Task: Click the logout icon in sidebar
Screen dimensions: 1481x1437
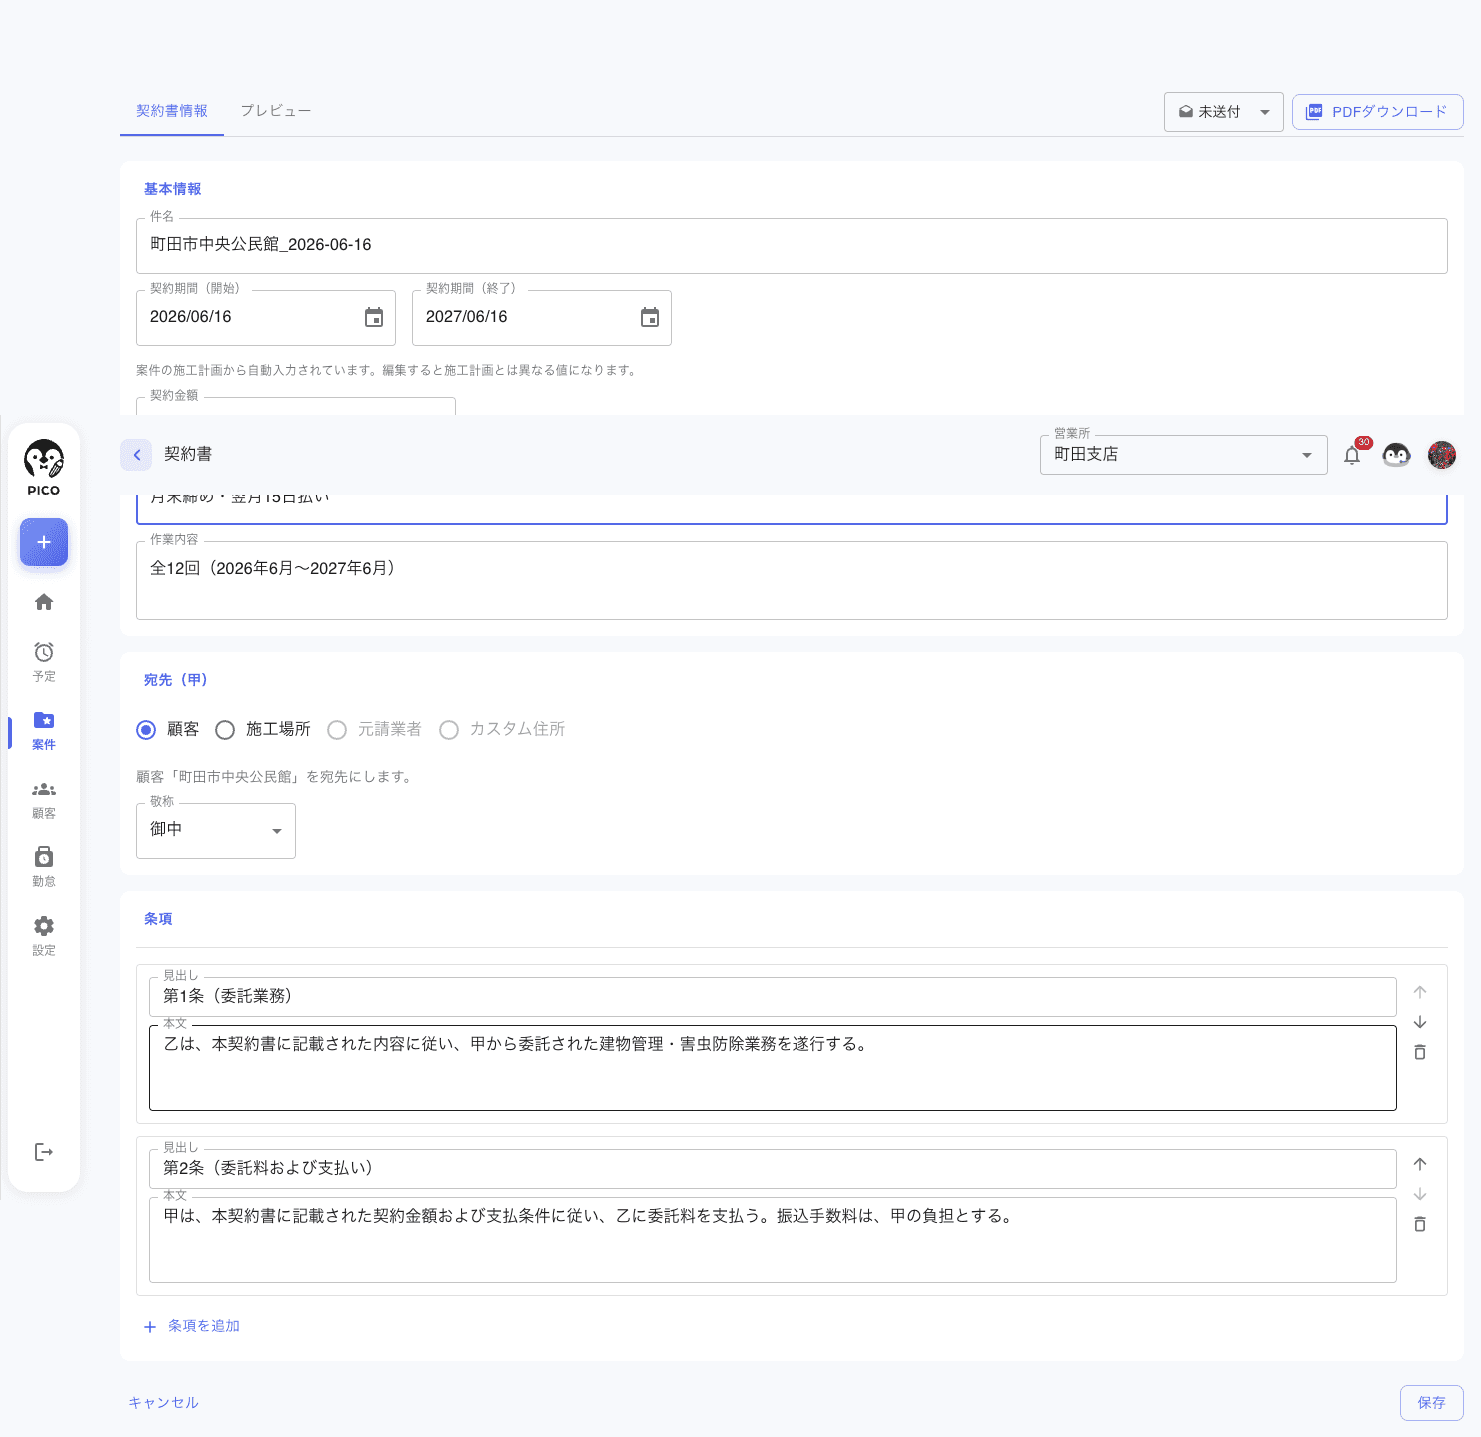Action: 44,1152
